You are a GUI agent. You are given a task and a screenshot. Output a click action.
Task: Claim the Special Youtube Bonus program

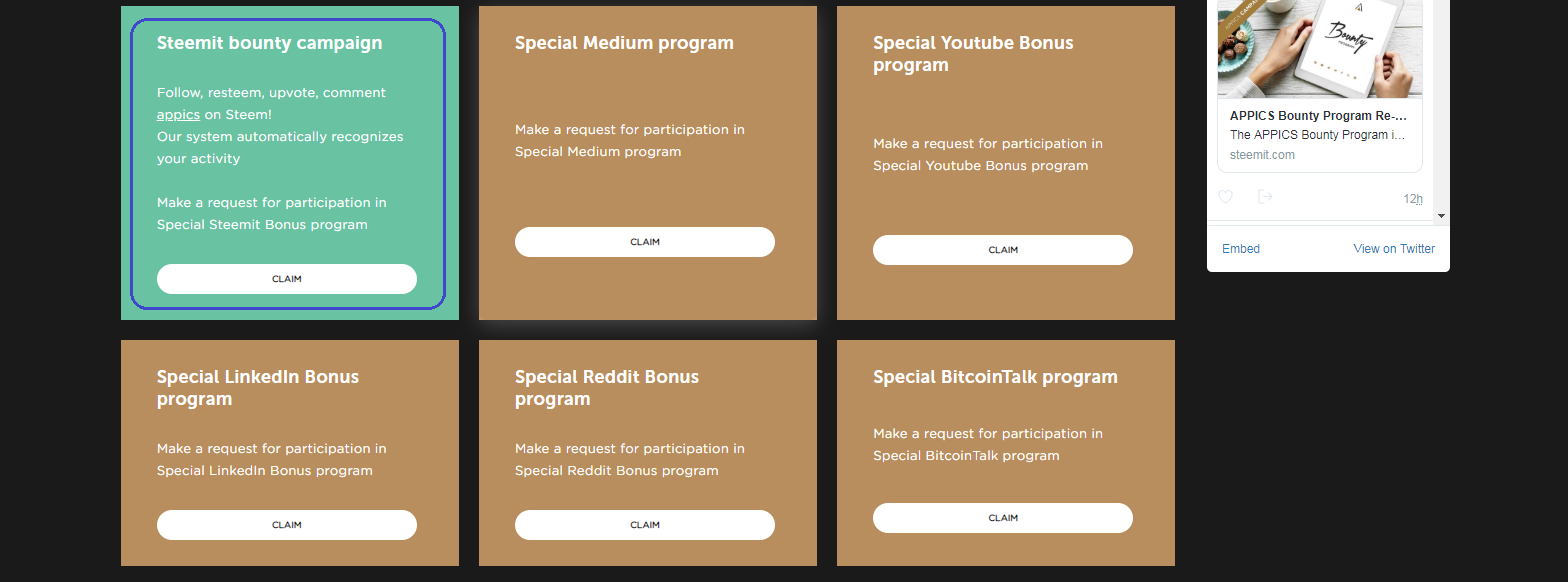(x=1003, y=250)
